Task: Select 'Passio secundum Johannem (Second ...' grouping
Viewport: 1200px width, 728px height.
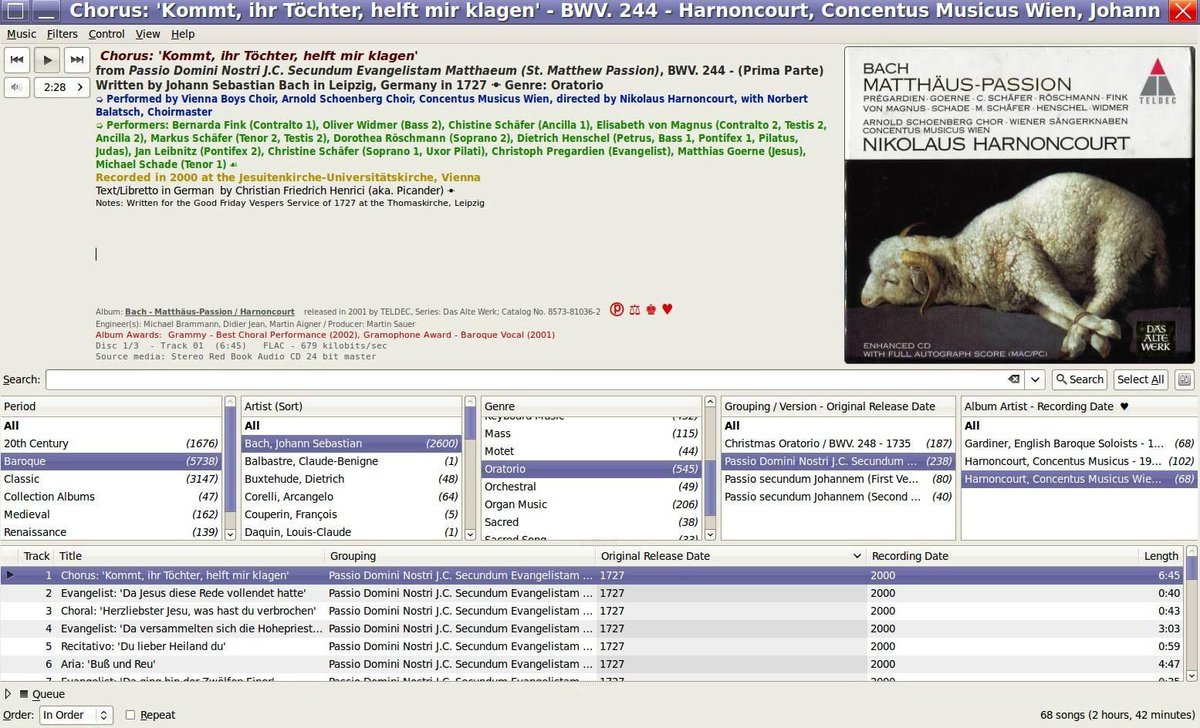Action: (838, 497)
